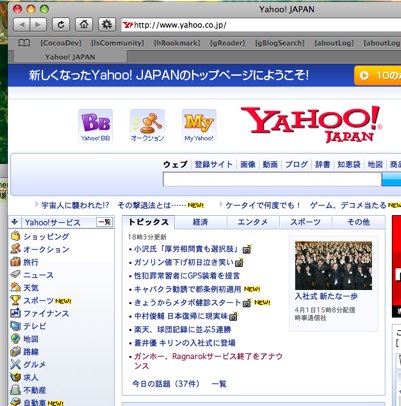Open the [hBookmark] bookmark
Image resolution: width=401 pixels, height=406 pixels.
(x=177, y=43)
